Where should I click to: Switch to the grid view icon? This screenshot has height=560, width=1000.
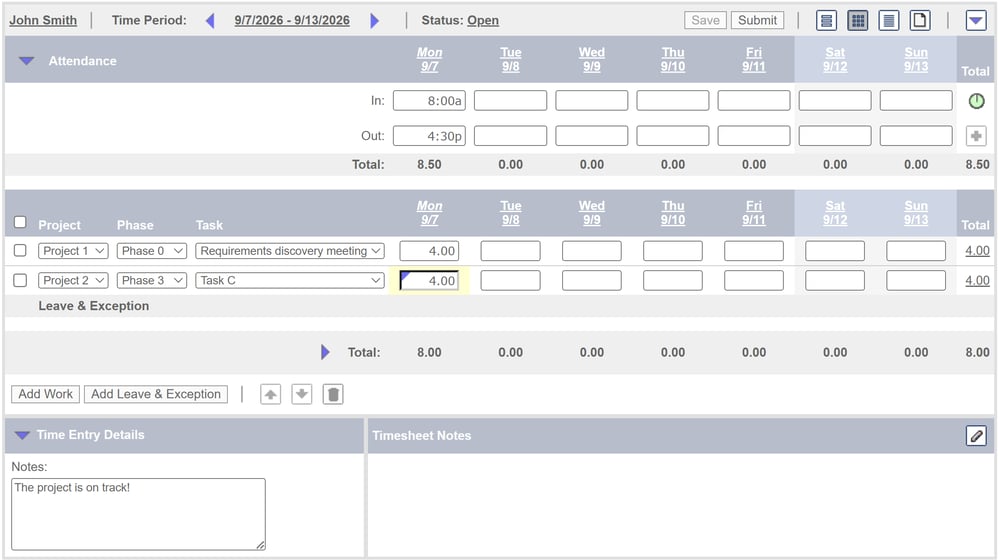click(858, 20)
